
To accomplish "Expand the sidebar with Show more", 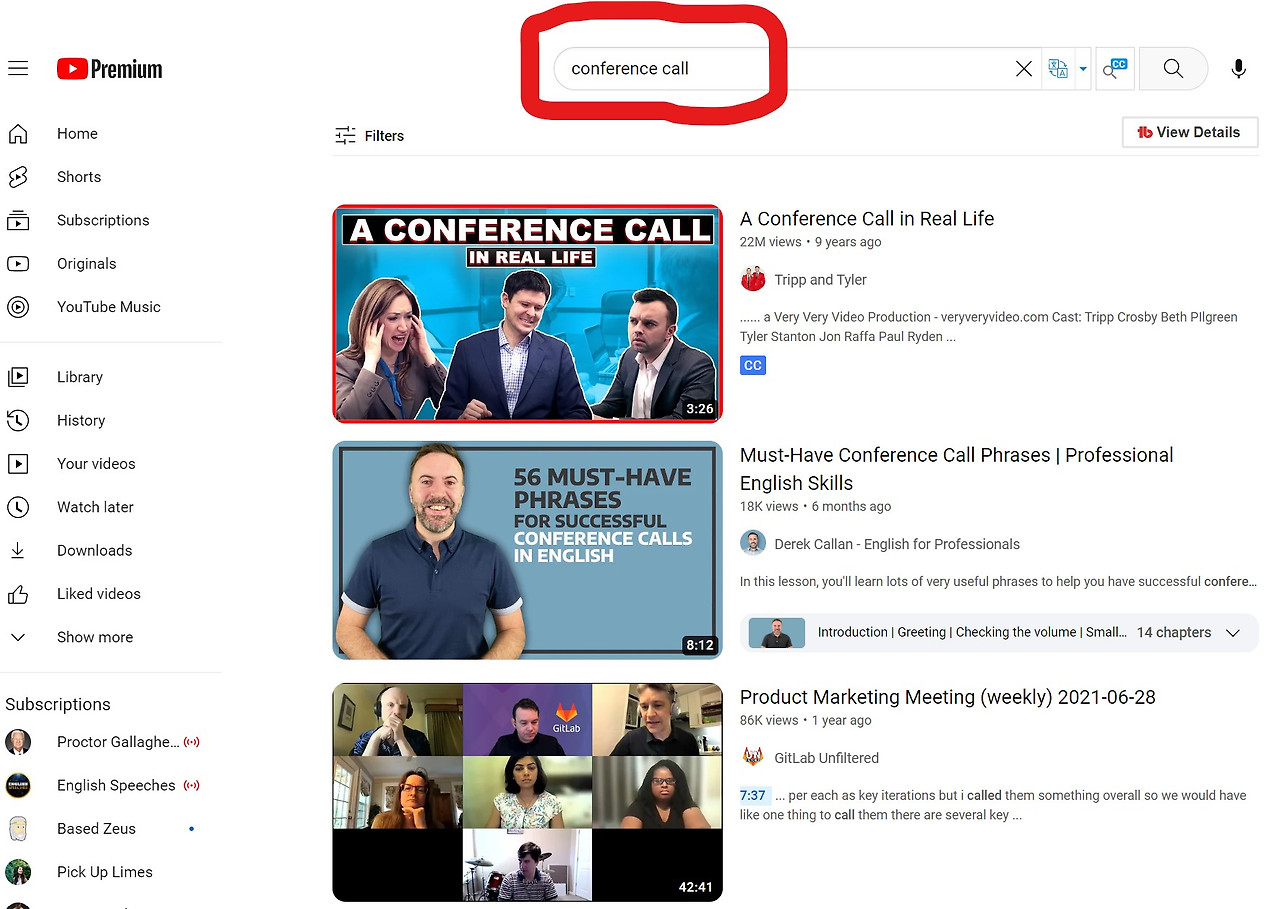I will tap(95, 637).
